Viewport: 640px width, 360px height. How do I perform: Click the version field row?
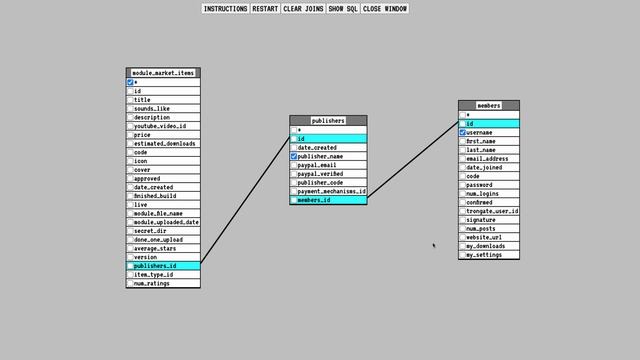163,257
